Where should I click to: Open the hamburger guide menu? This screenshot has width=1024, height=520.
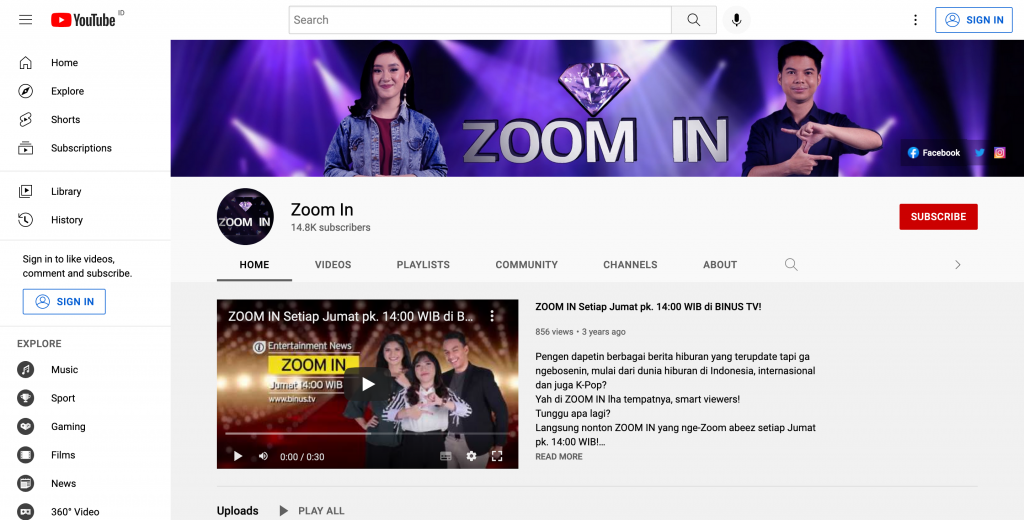(26, 20)
